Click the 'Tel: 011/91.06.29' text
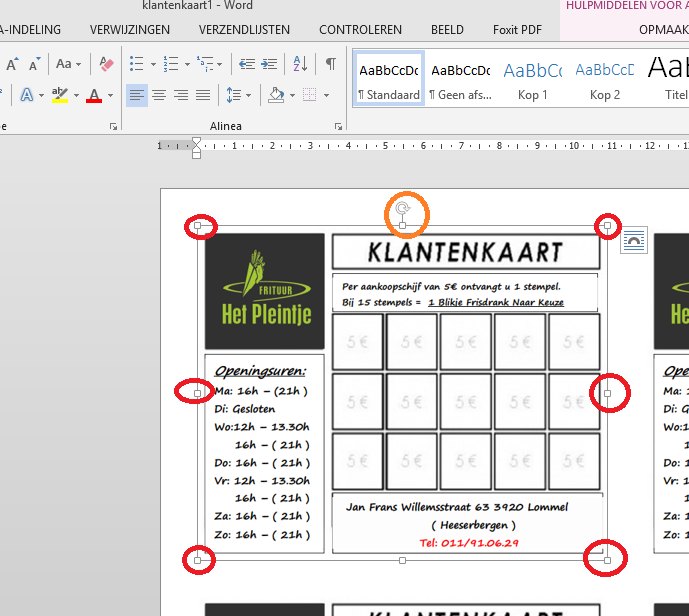Viewport: 689px width, 616px height. coord(469,543)
